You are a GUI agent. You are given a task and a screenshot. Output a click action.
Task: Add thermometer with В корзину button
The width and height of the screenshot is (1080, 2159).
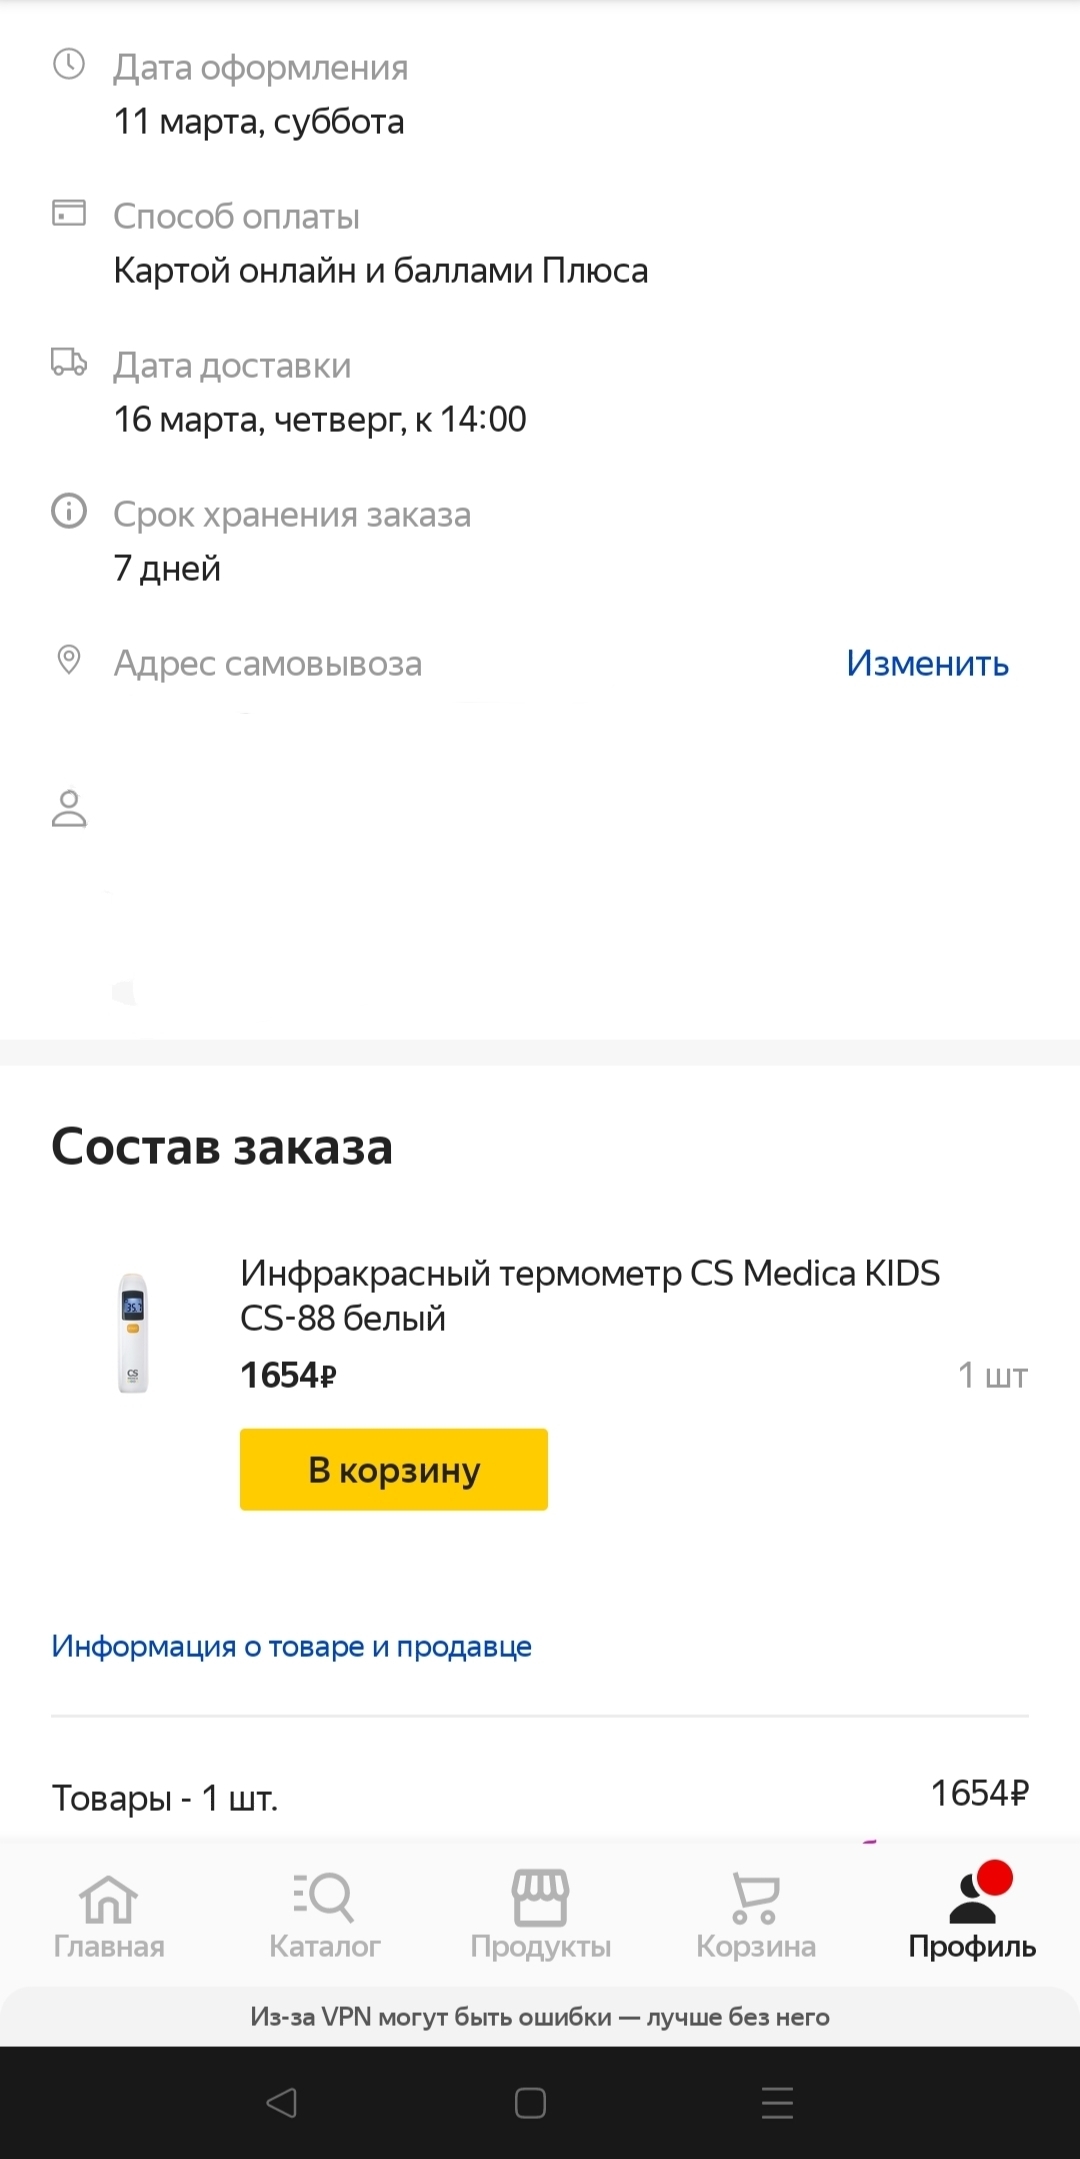[x=393, y=1469]
